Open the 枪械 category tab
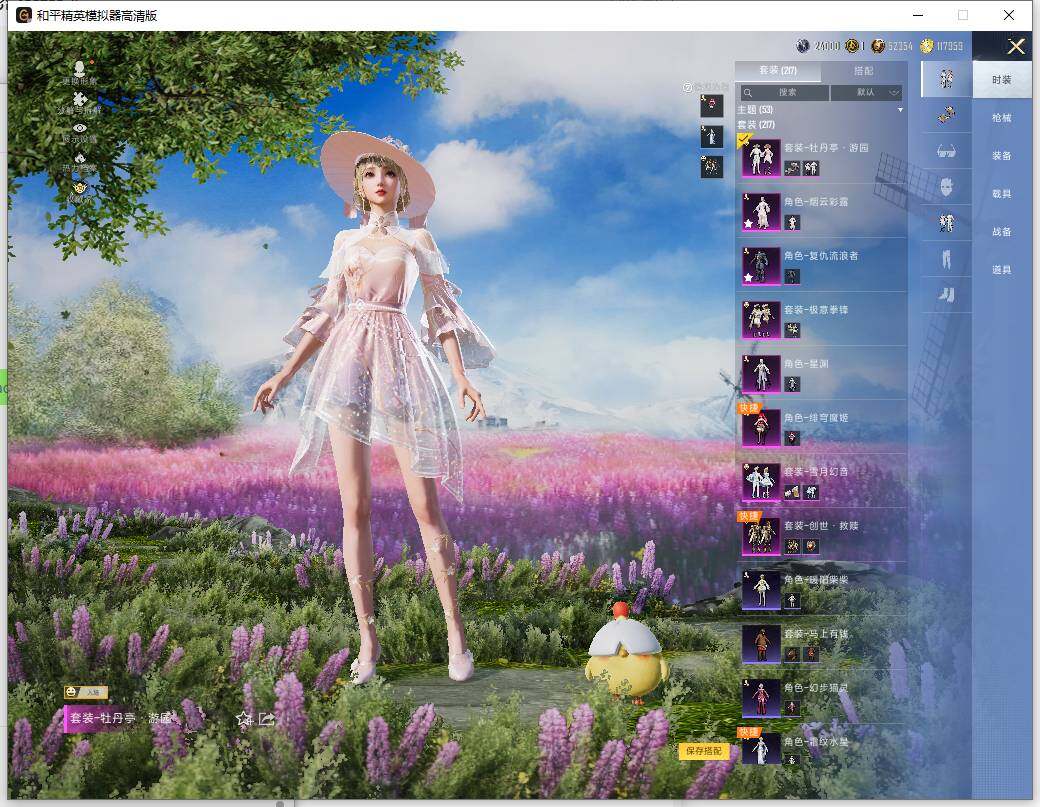 point(1001,118)
